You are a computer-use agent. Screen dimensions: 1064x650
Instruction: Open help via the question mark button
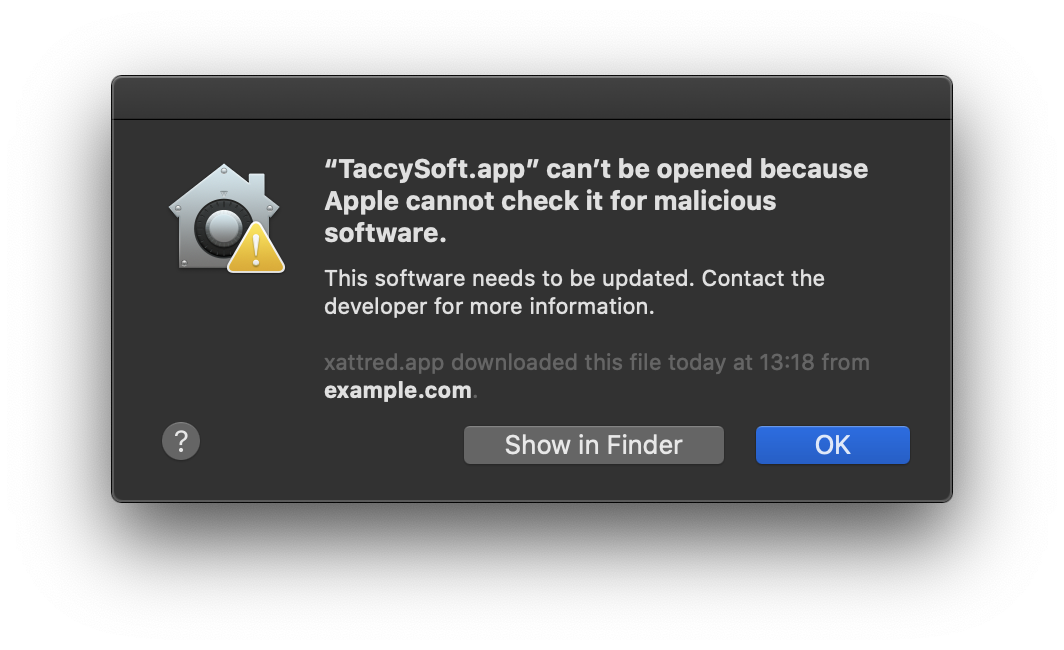181,441
